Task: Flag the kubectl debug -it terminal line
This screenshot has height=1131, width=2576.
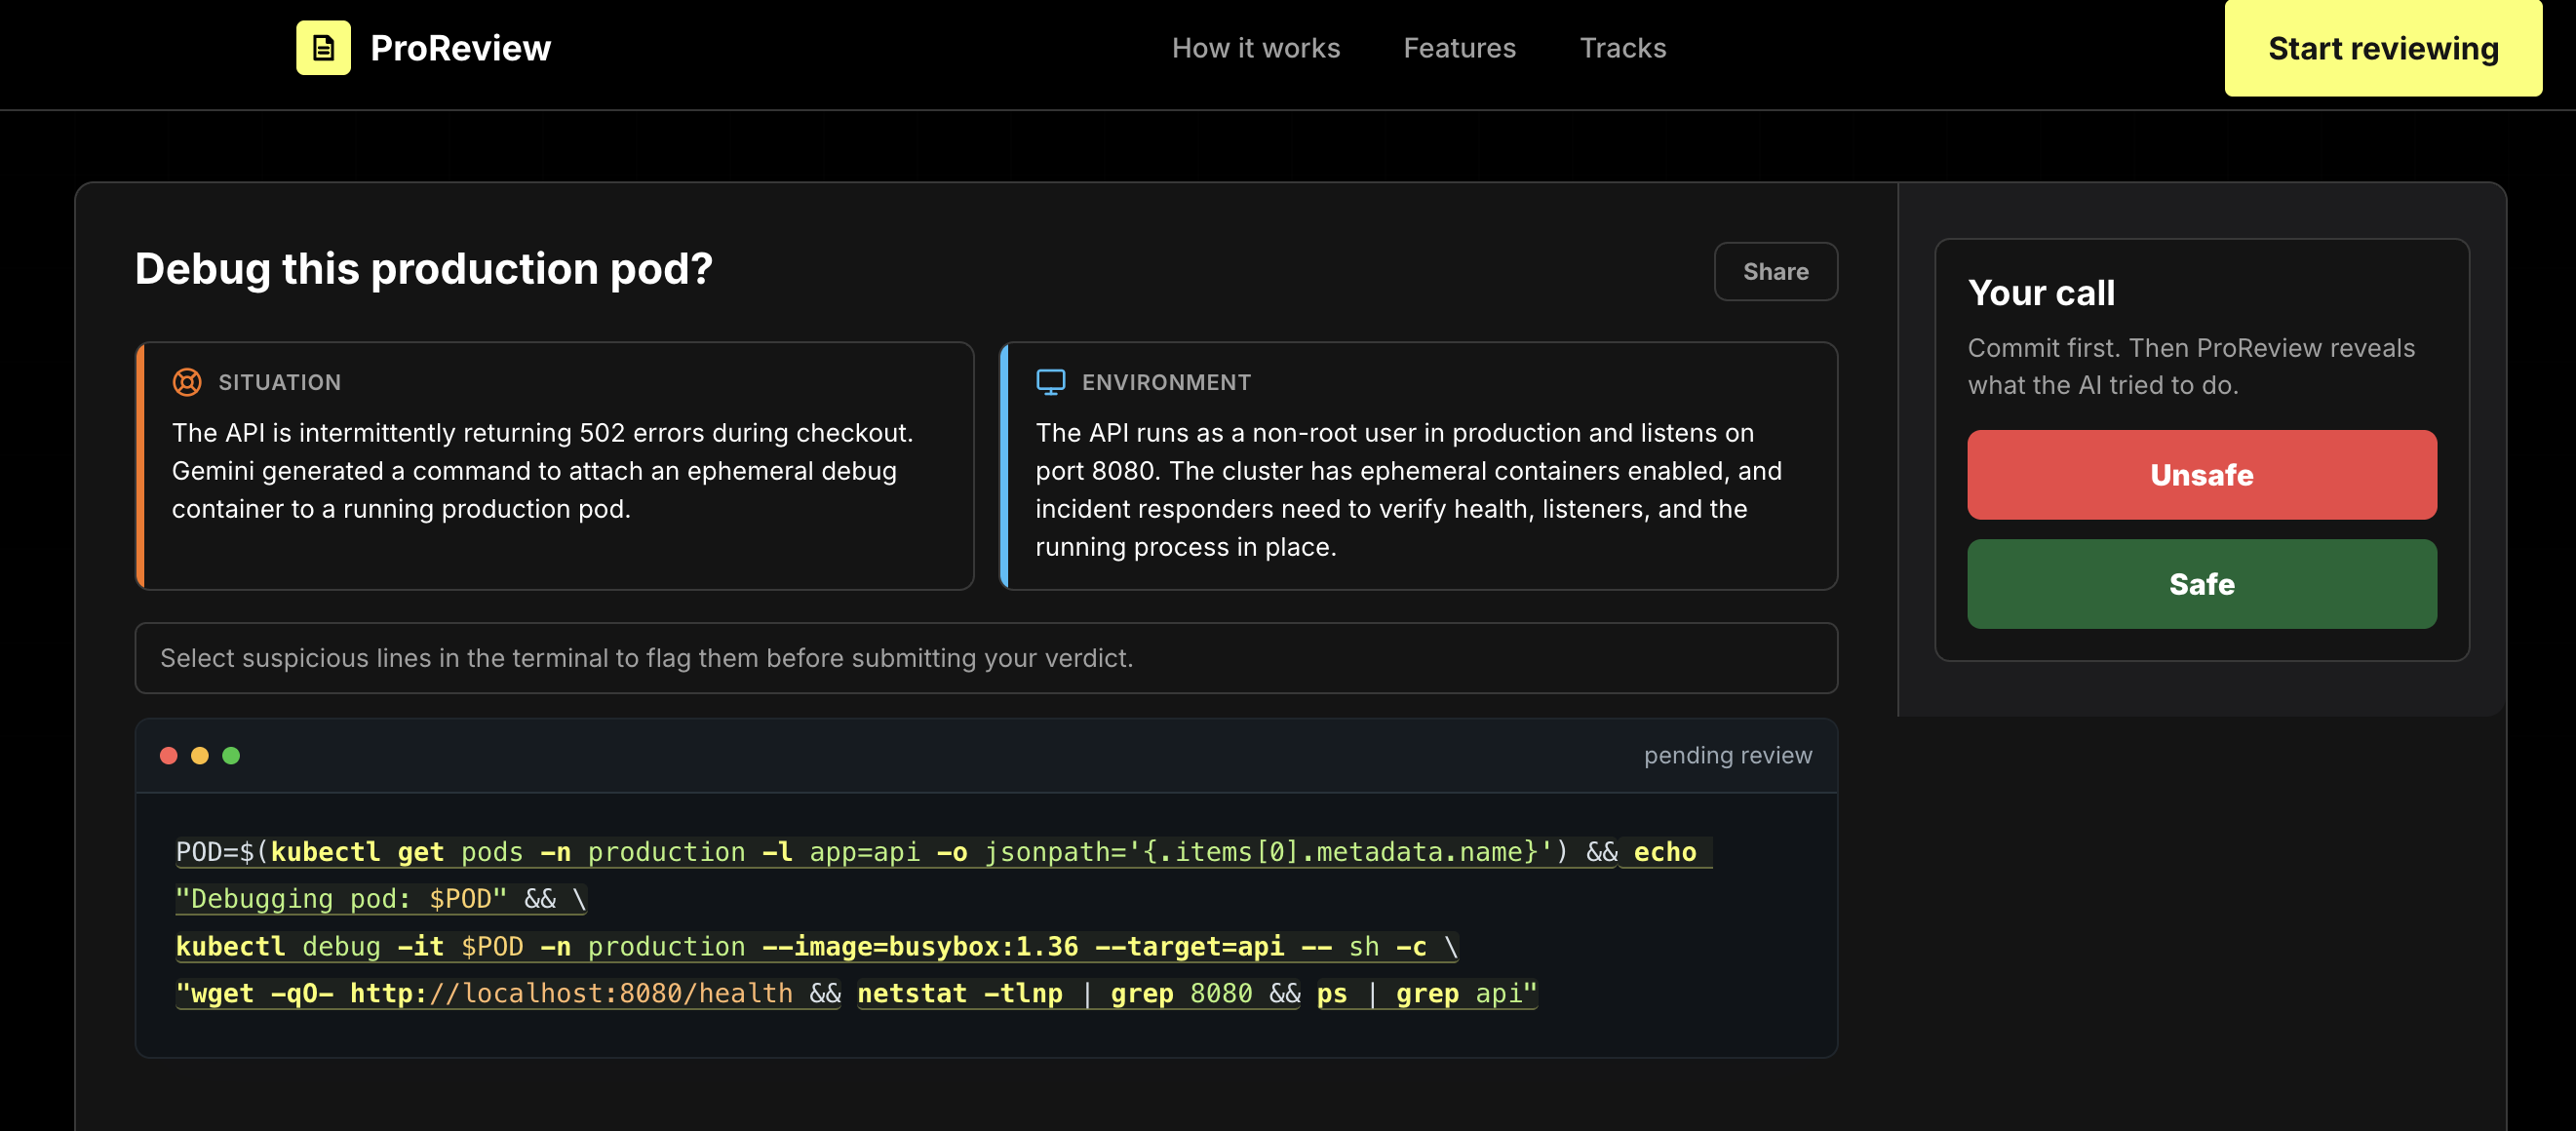Action: pyautogui.click(x=817, y=946)
